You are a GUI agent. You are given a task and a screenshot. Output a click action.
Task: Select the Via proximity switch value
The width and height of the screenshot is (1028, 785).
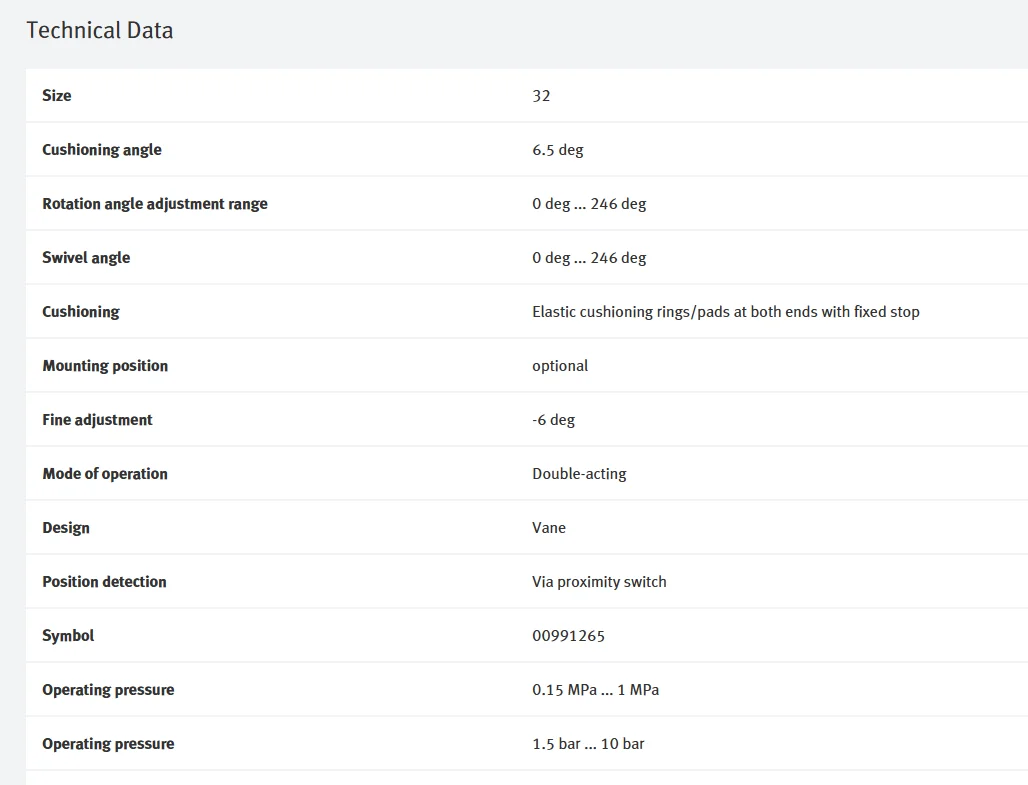point(599,582)
